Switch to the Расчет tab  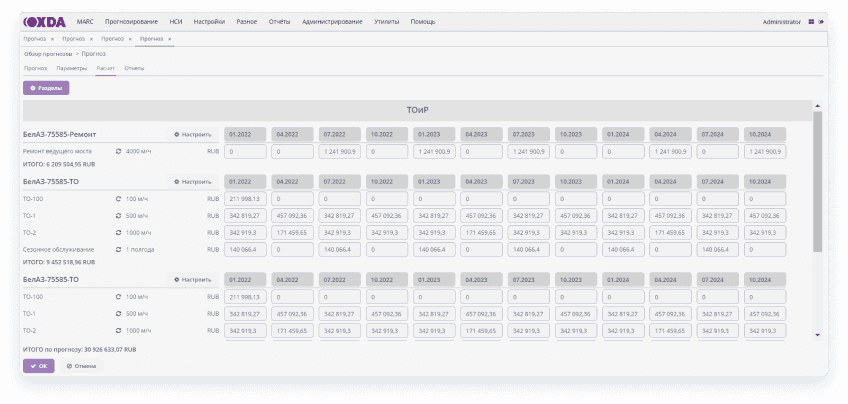click(x=105, y=69)
